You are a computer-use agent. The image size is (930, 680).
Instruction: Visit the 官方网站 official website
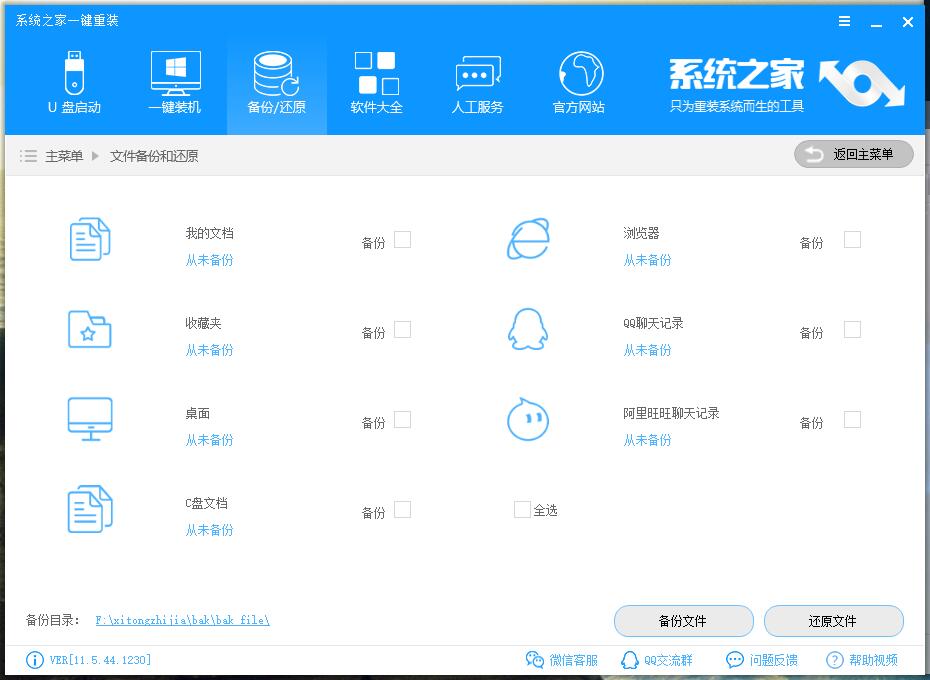point(579,83)
